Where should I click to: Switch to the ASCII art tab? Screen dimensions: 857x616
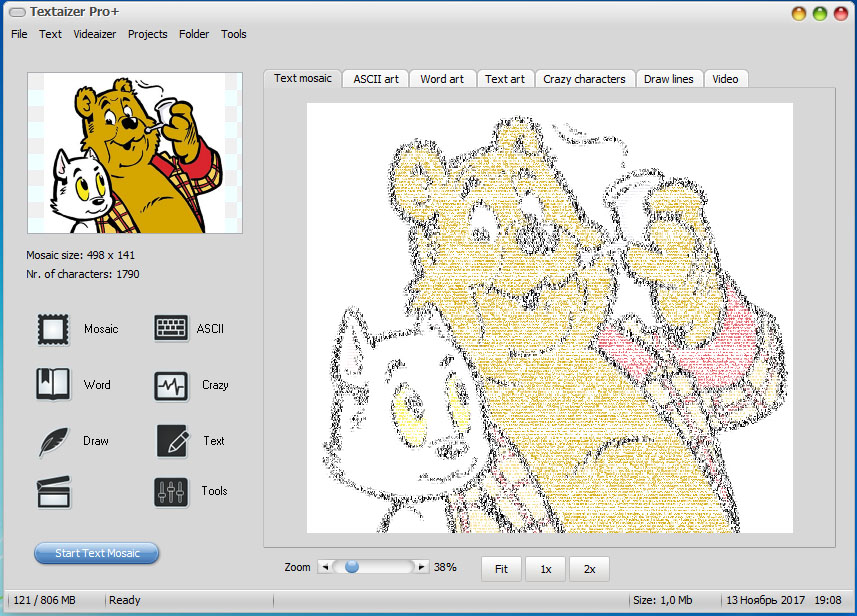(376, 79)
